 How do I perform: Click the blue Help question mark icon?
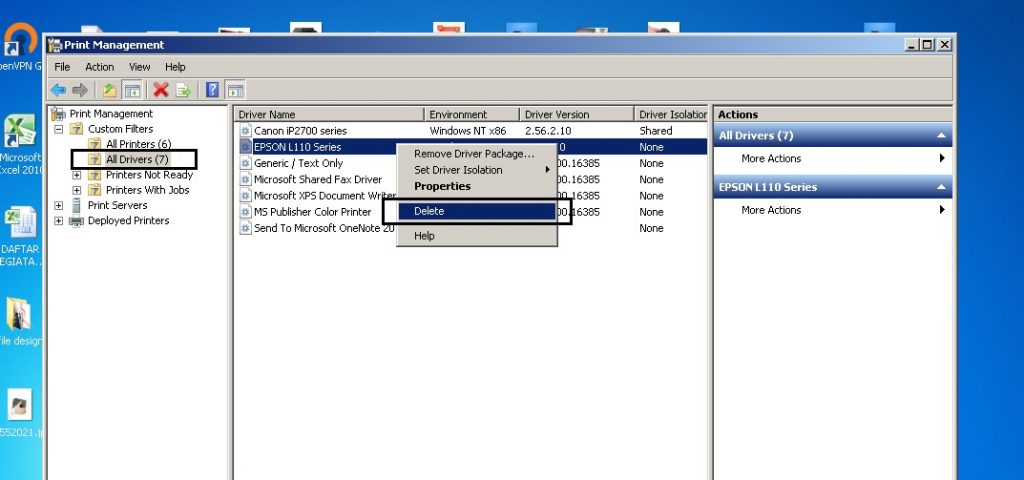pos(212,89)
